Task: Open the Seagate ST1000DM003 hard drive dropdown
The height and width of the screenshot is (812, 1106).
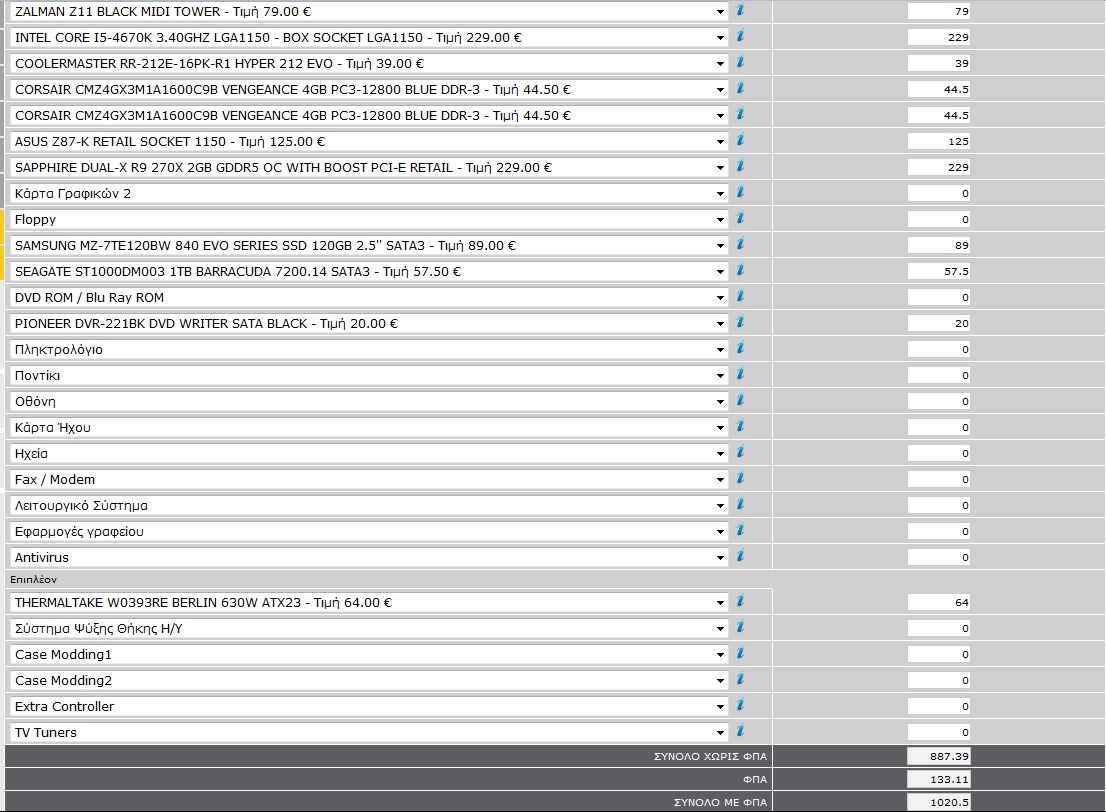Action: pyautogui.click(x=368, y=272)
